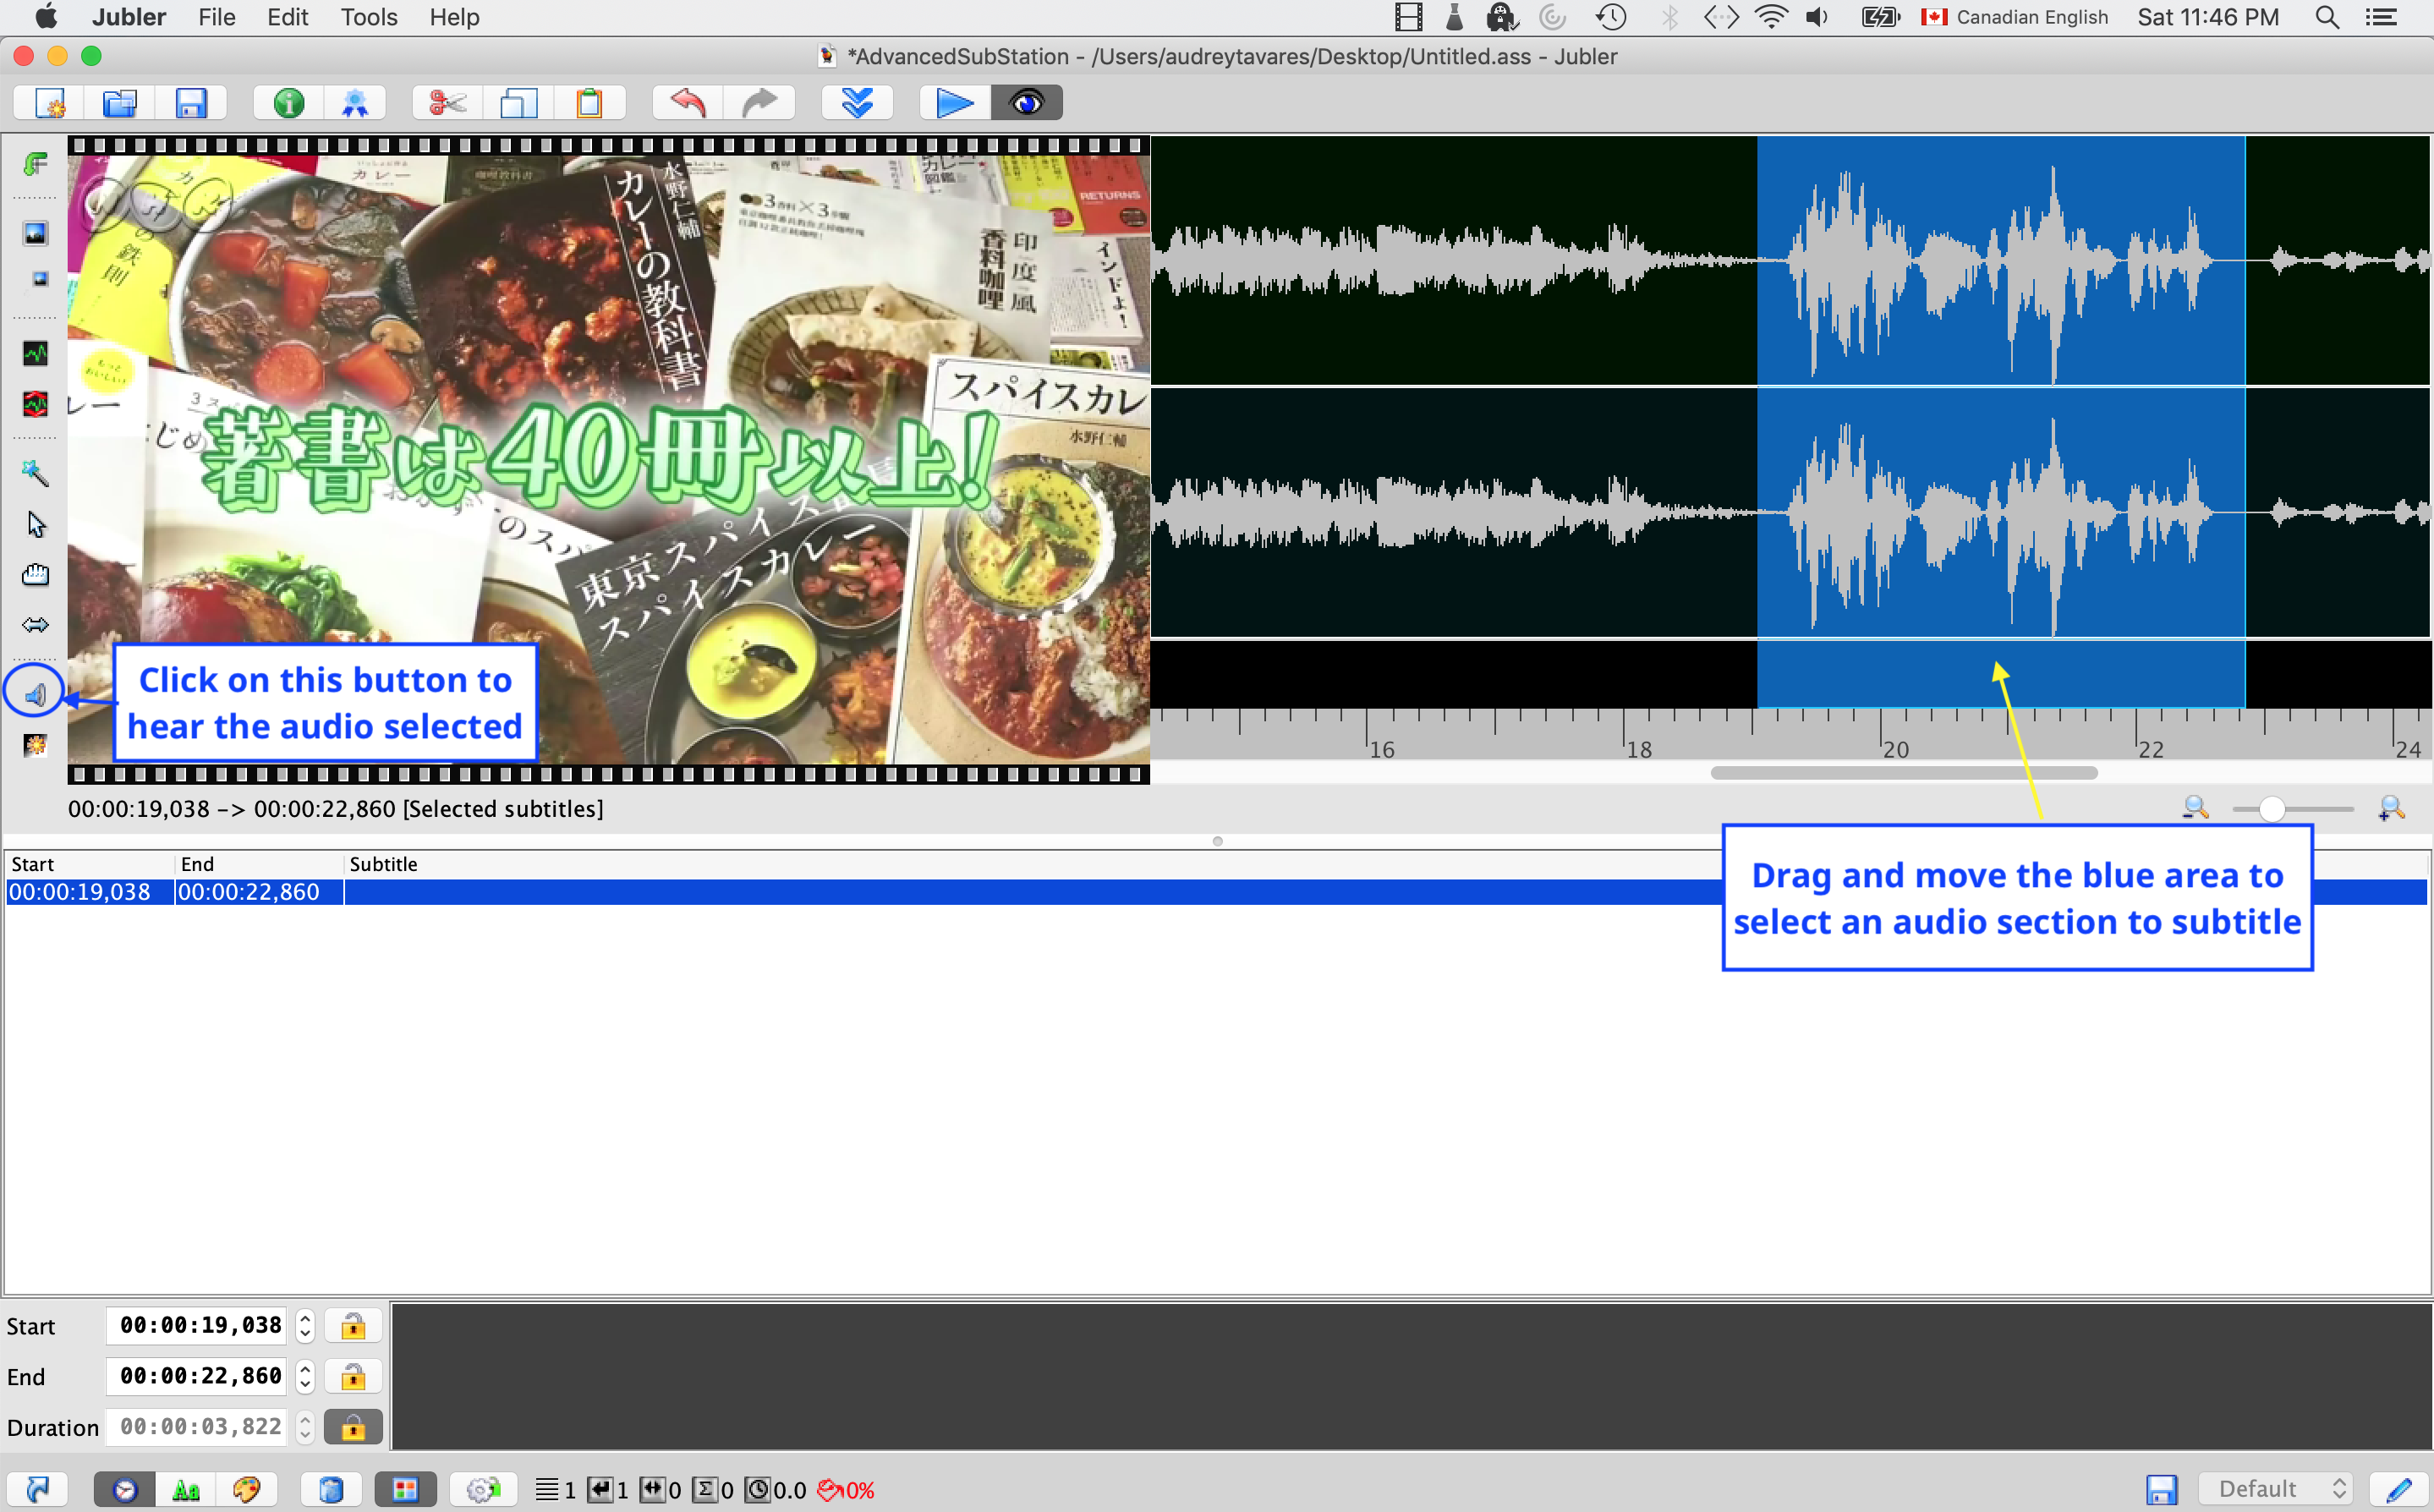Edit the End time field
Viewport: 2434px width, 1512px height.
(198, 1376)
